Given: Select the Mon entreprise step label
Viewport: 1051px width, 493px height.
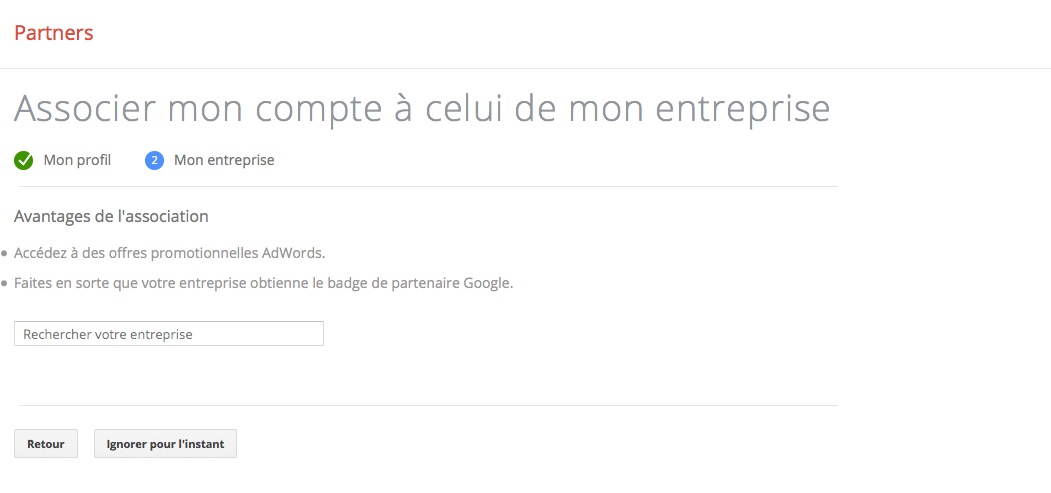Looking at the screenshot, I should [x=223, y=160].
